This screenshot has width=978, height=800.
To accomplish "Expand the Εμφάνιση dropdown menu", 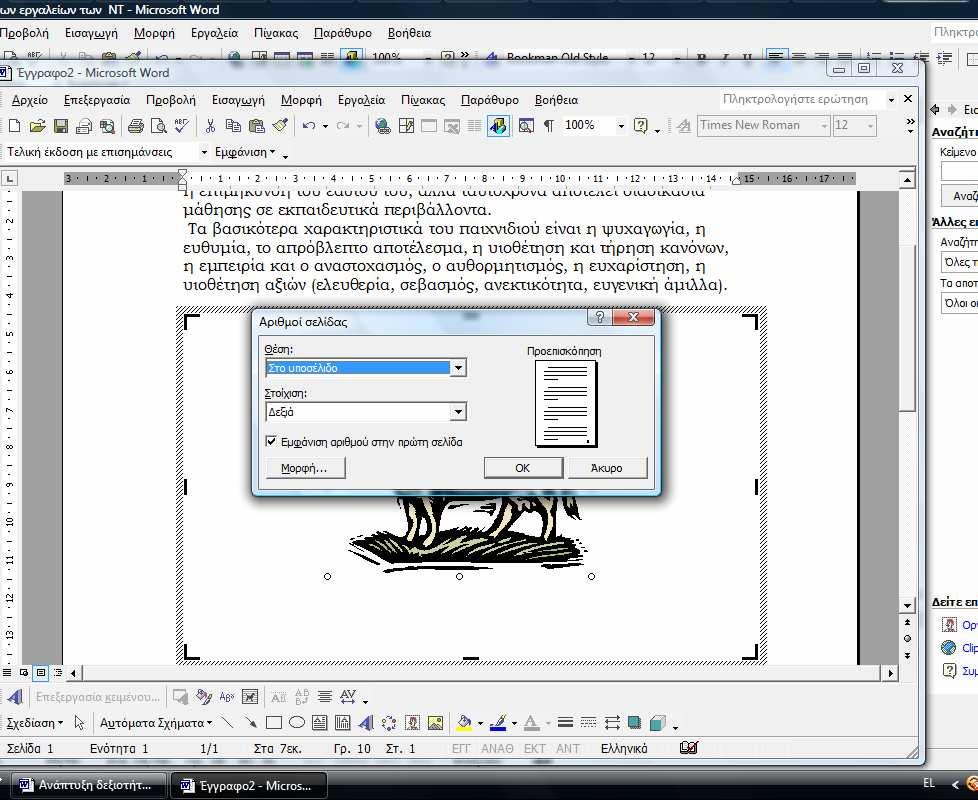I will [x=244, y=152].
